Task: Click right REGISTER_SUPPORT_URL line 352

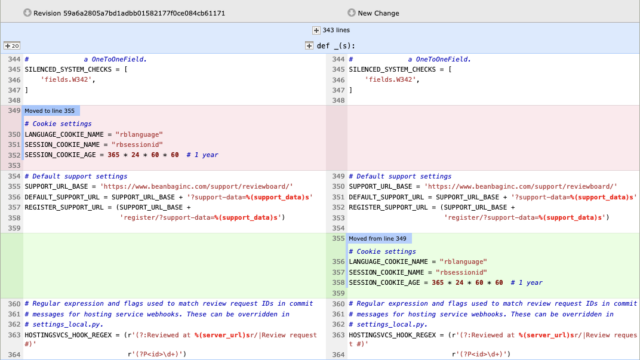Action: 432,207
